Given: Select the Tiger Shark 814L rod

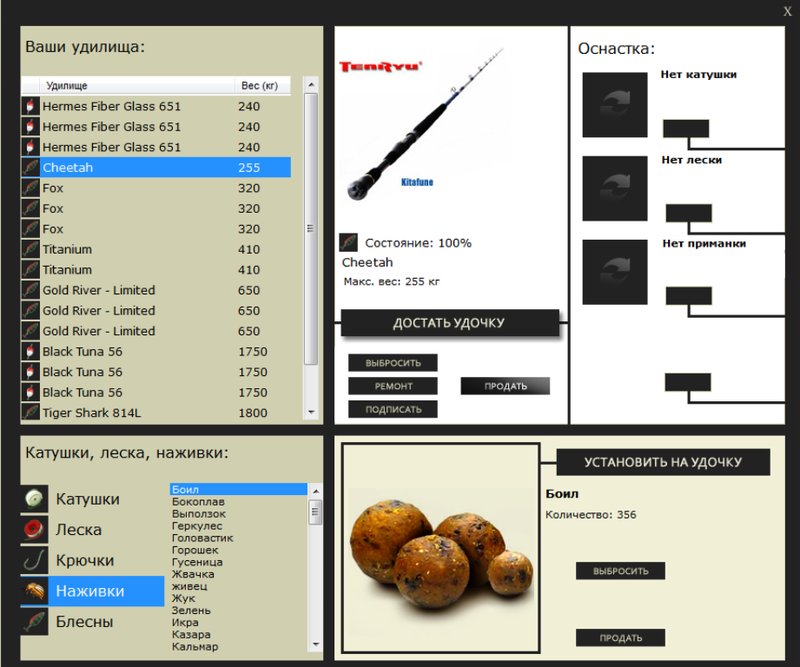Looking at the screenshot, I should click(156, 412).
